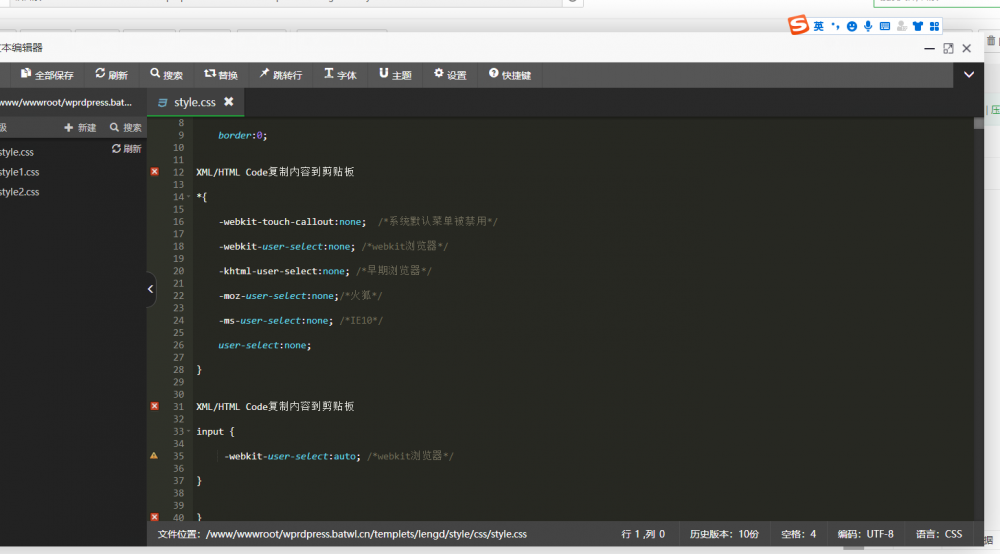Screen dimensions: 1000x554
Task: Click the line 26 user-select:none code
Action: pyautogui.click(x=265, y=345)
